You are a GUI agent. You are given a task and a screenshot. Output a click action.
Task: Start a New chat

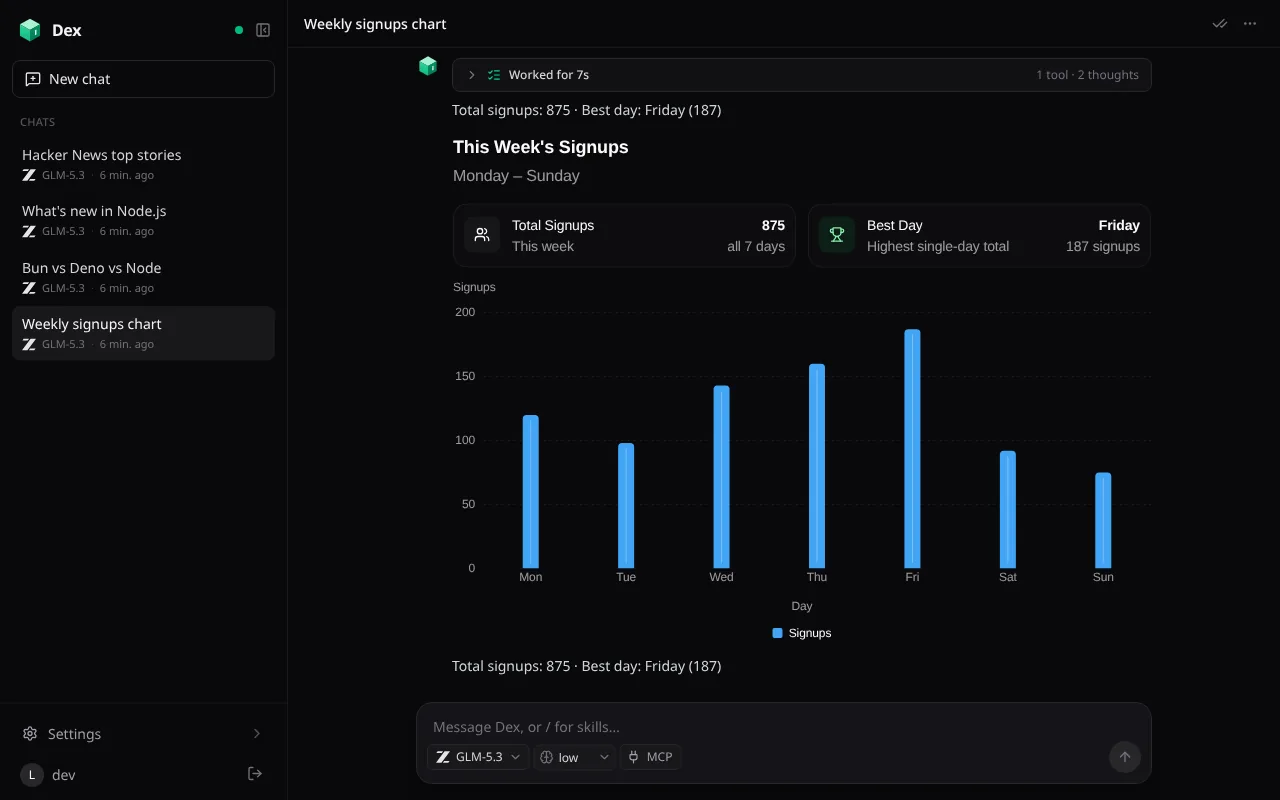pos(143,79)
